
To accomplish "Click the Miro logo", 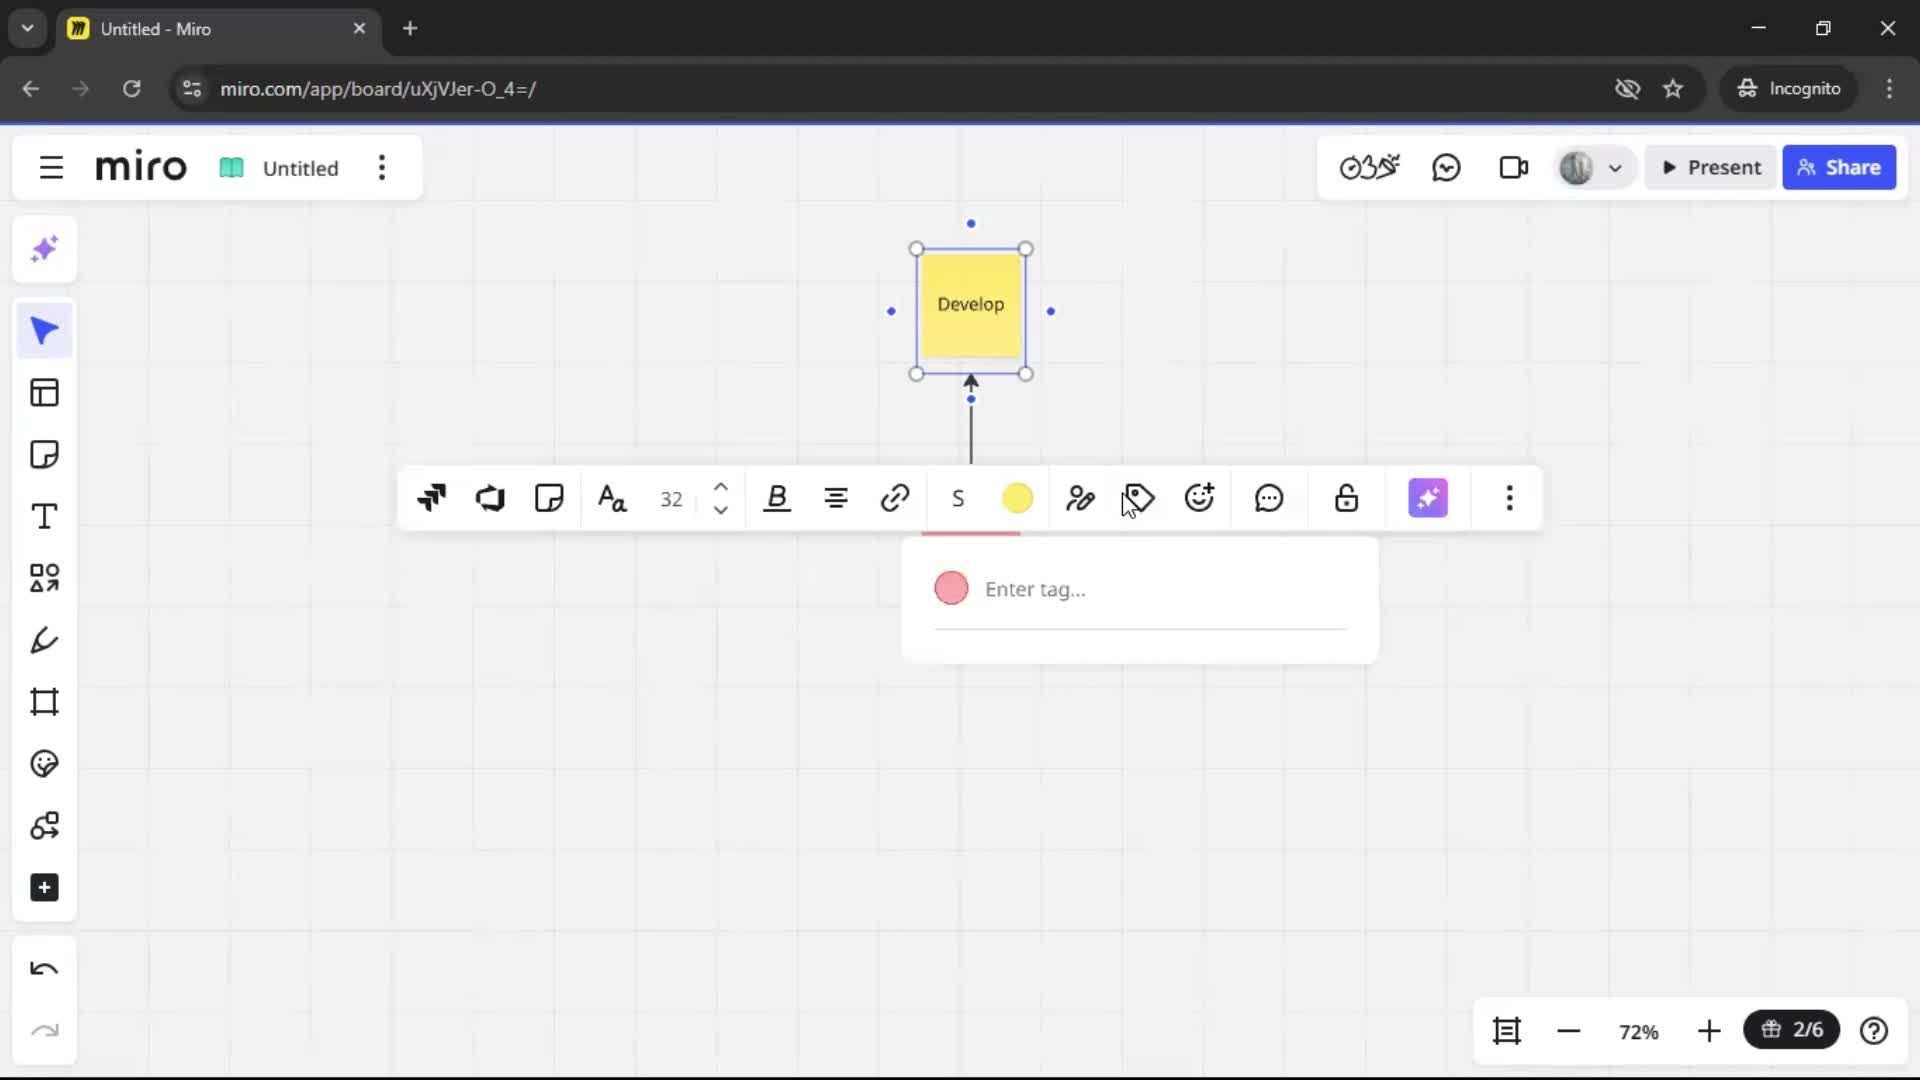I will [x=141, y=167].
